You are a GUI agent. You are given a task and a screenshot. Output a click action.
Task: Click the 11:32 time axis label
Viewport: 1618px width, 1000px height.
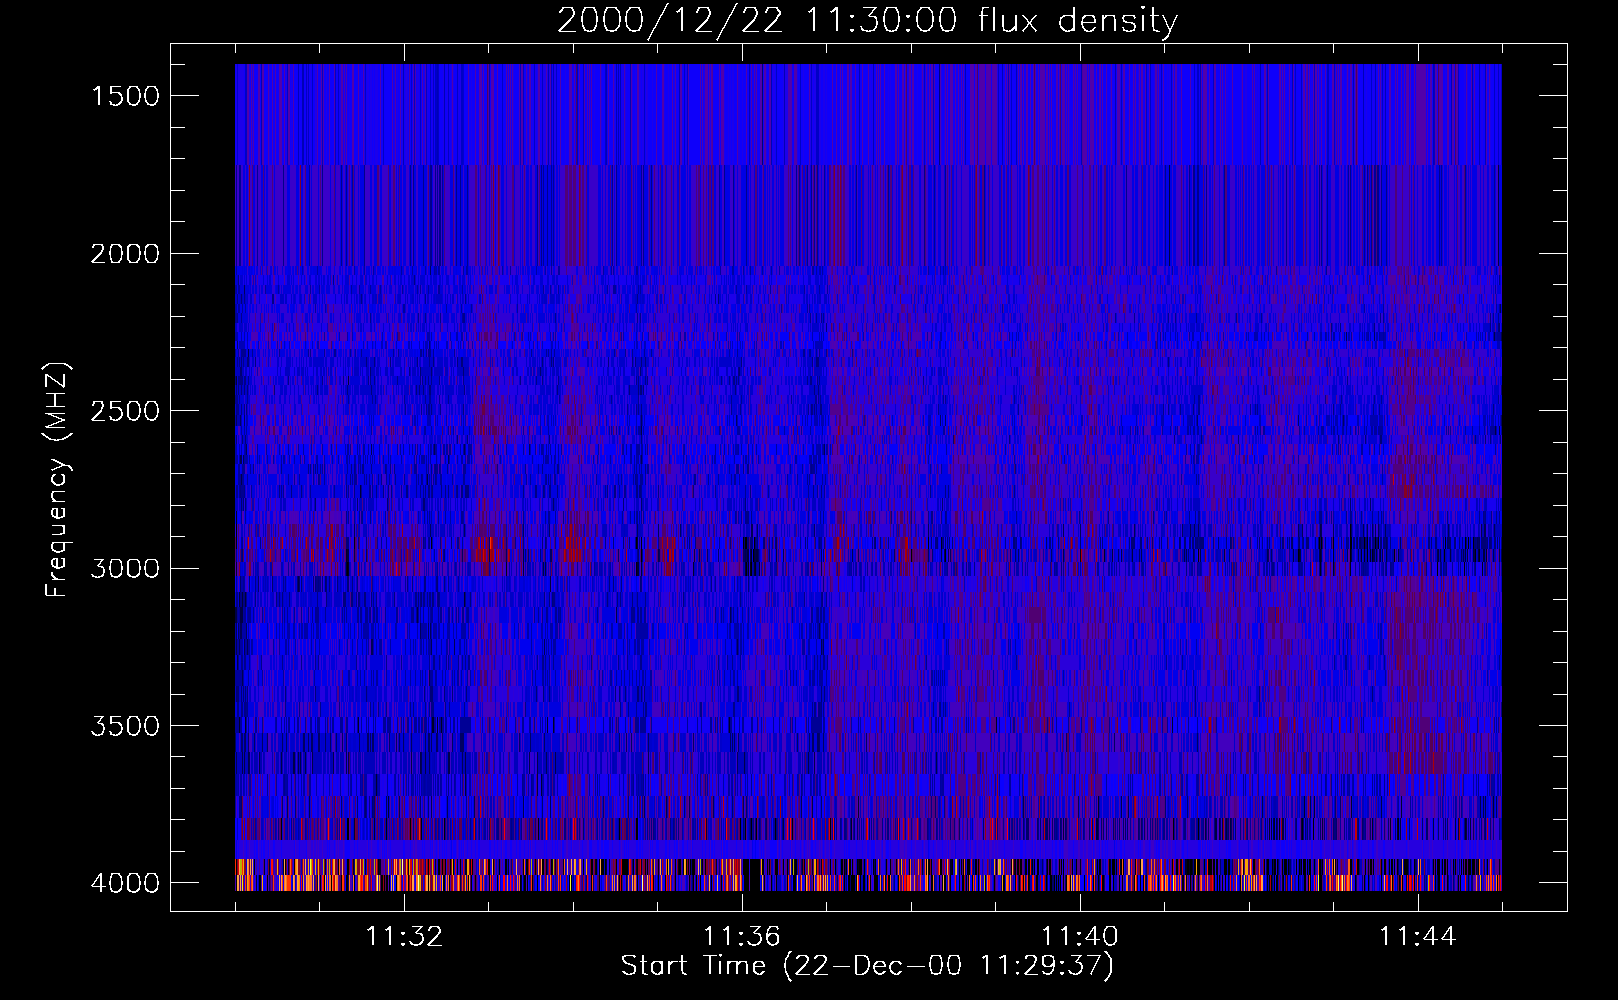coord(404,937)
